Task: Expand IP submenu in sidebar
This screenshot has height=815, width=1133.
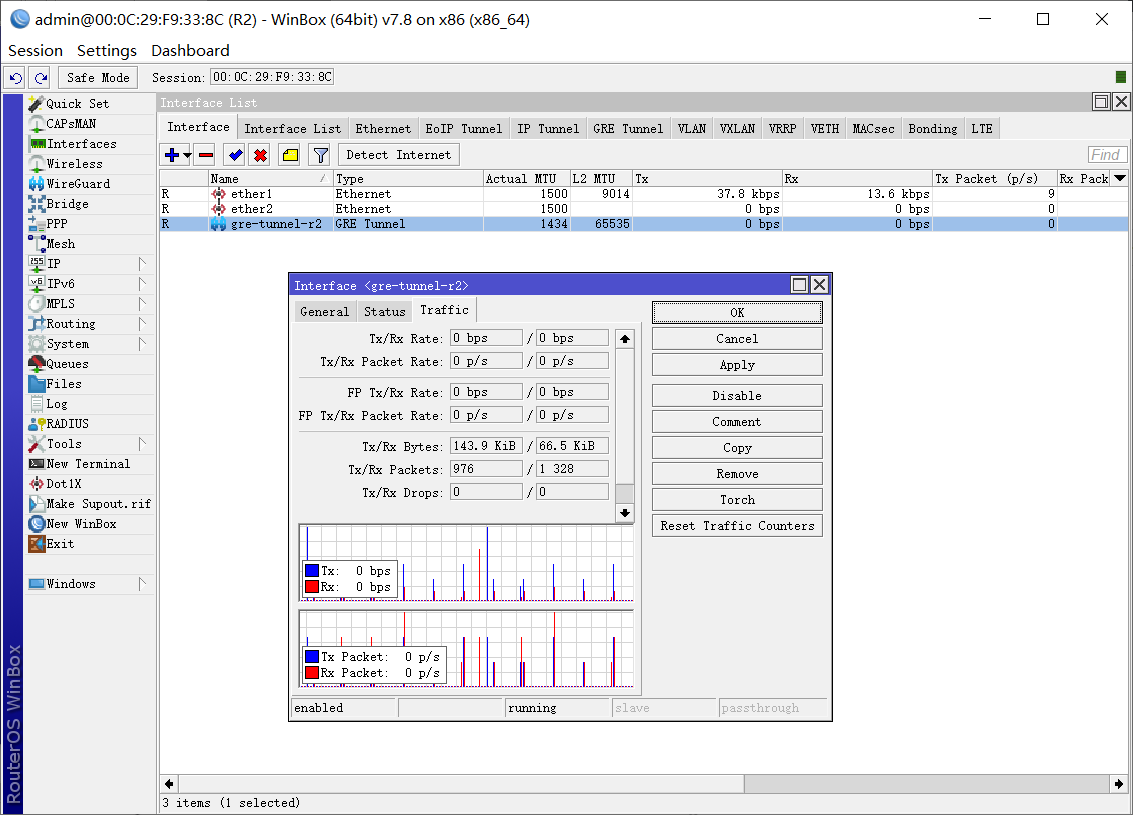Action: coord(142,264)
